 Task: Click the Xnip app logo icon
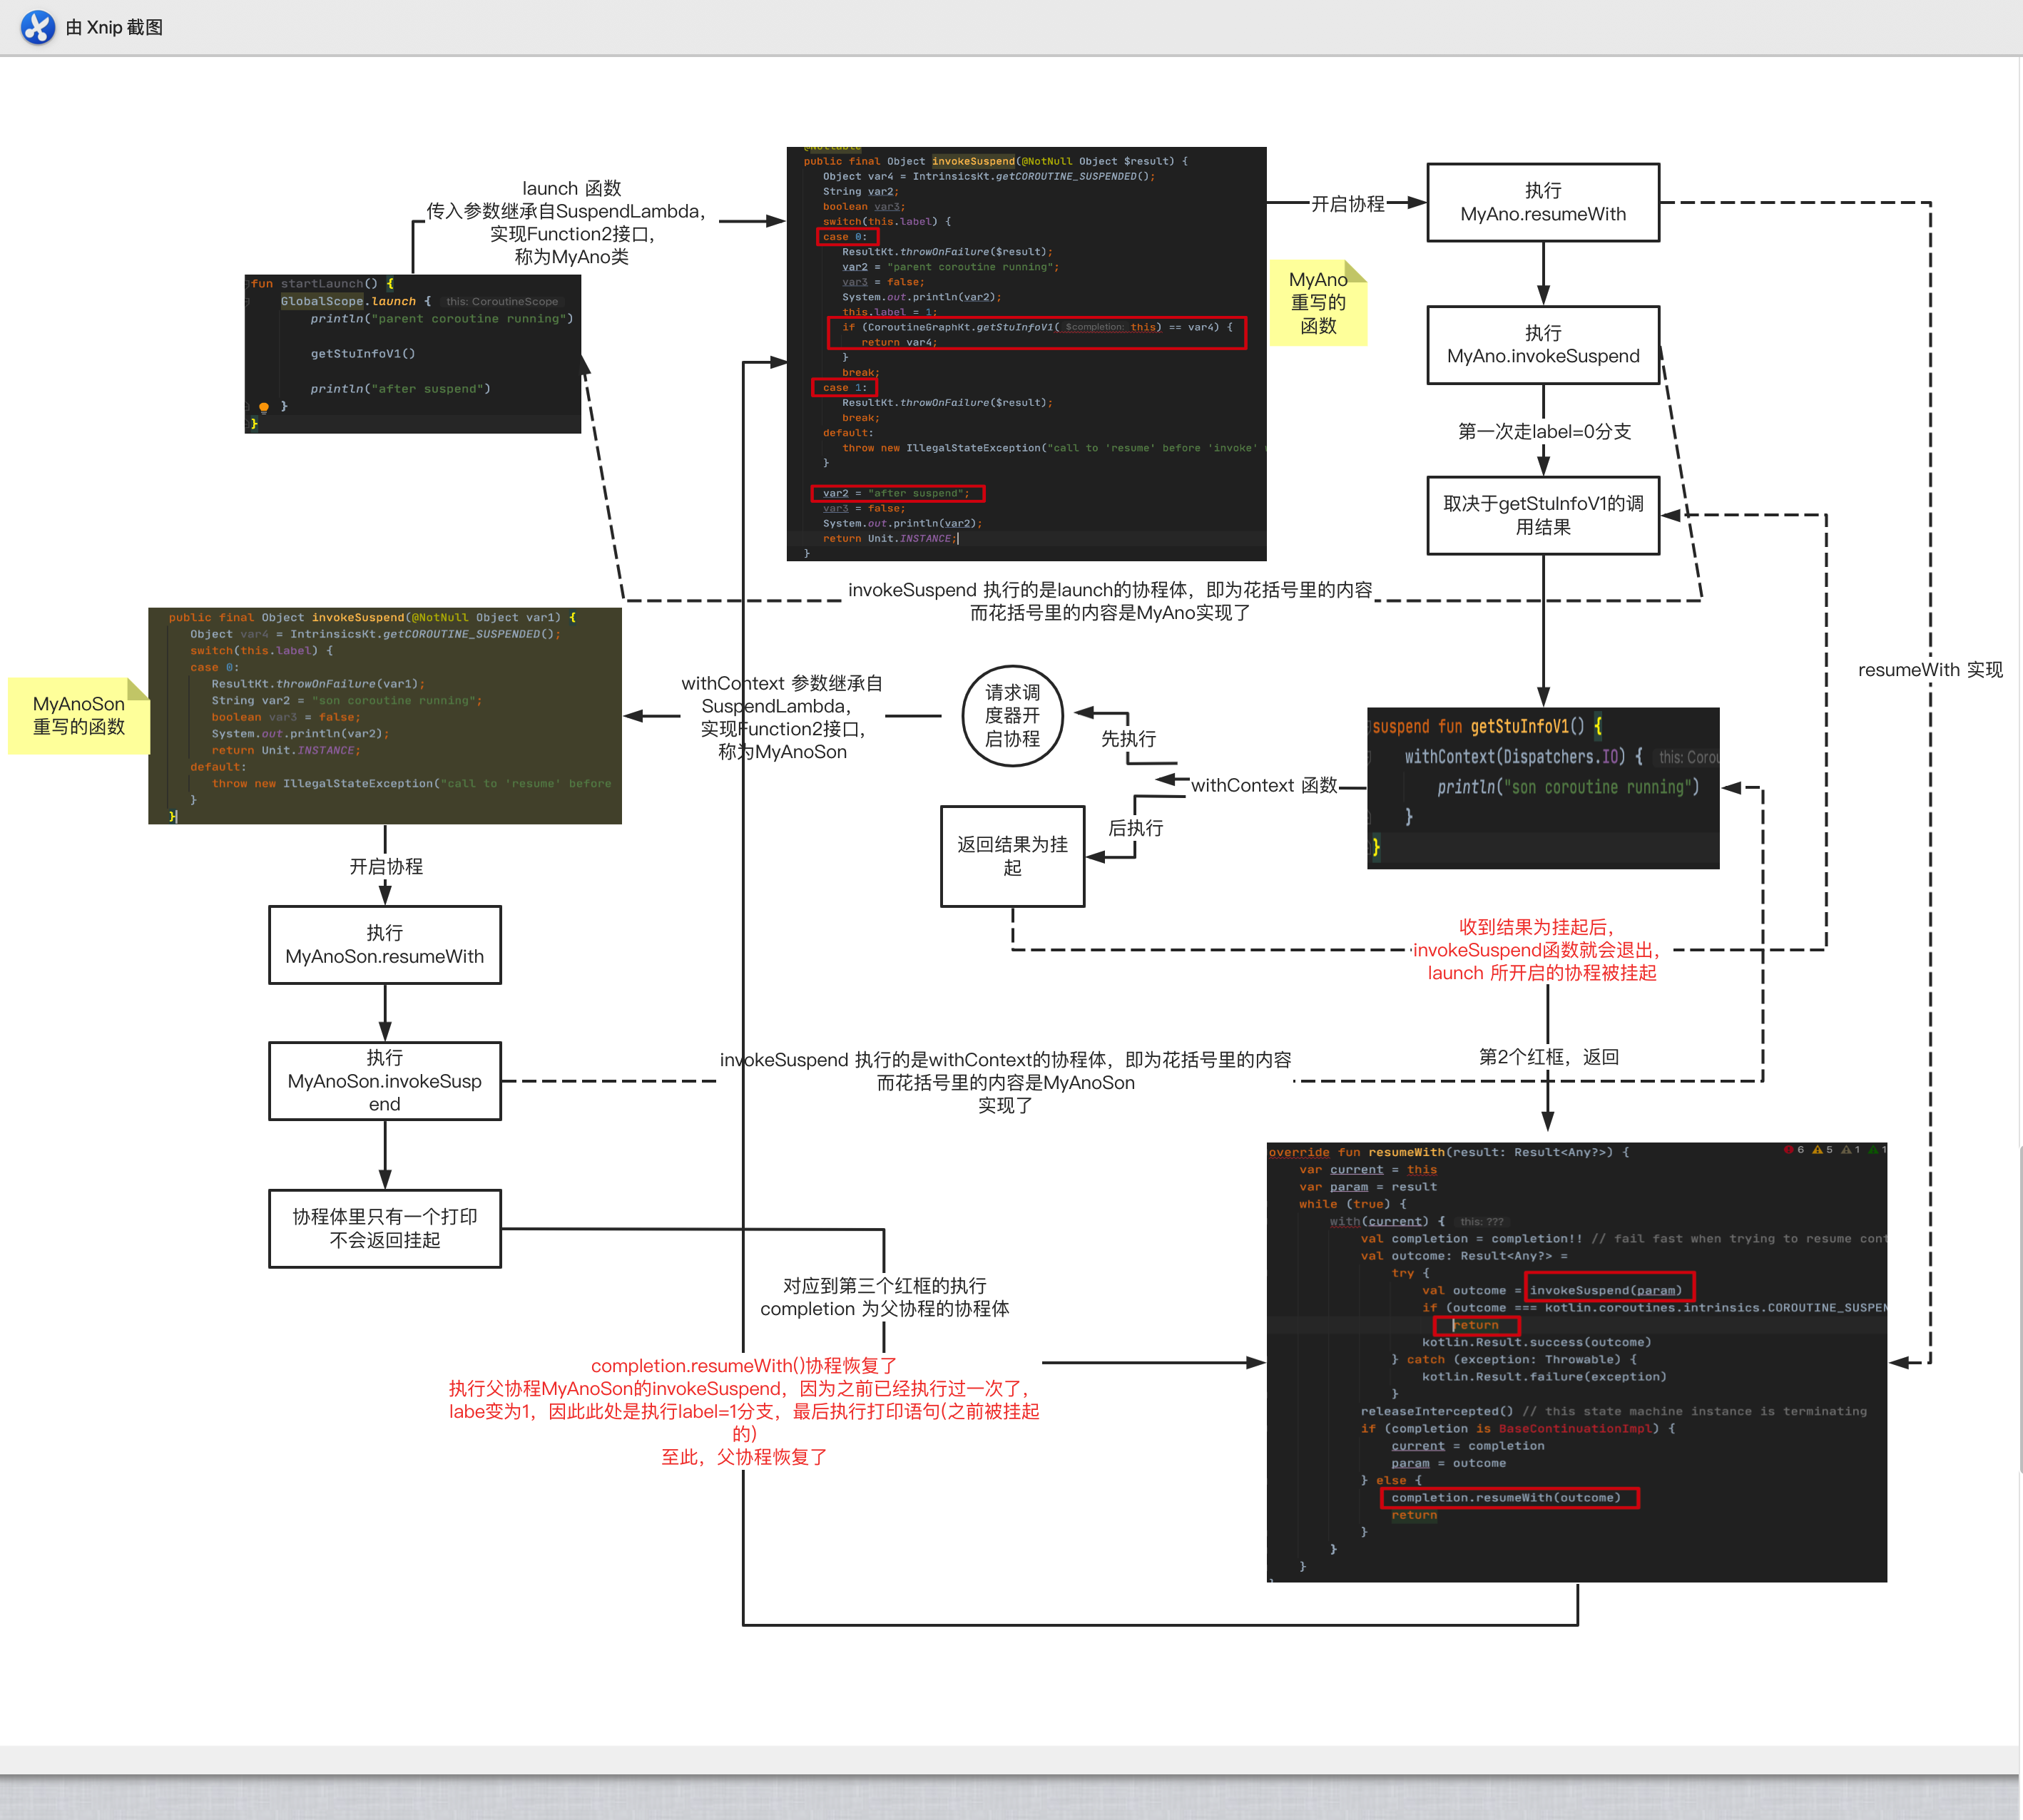(38, 27)
